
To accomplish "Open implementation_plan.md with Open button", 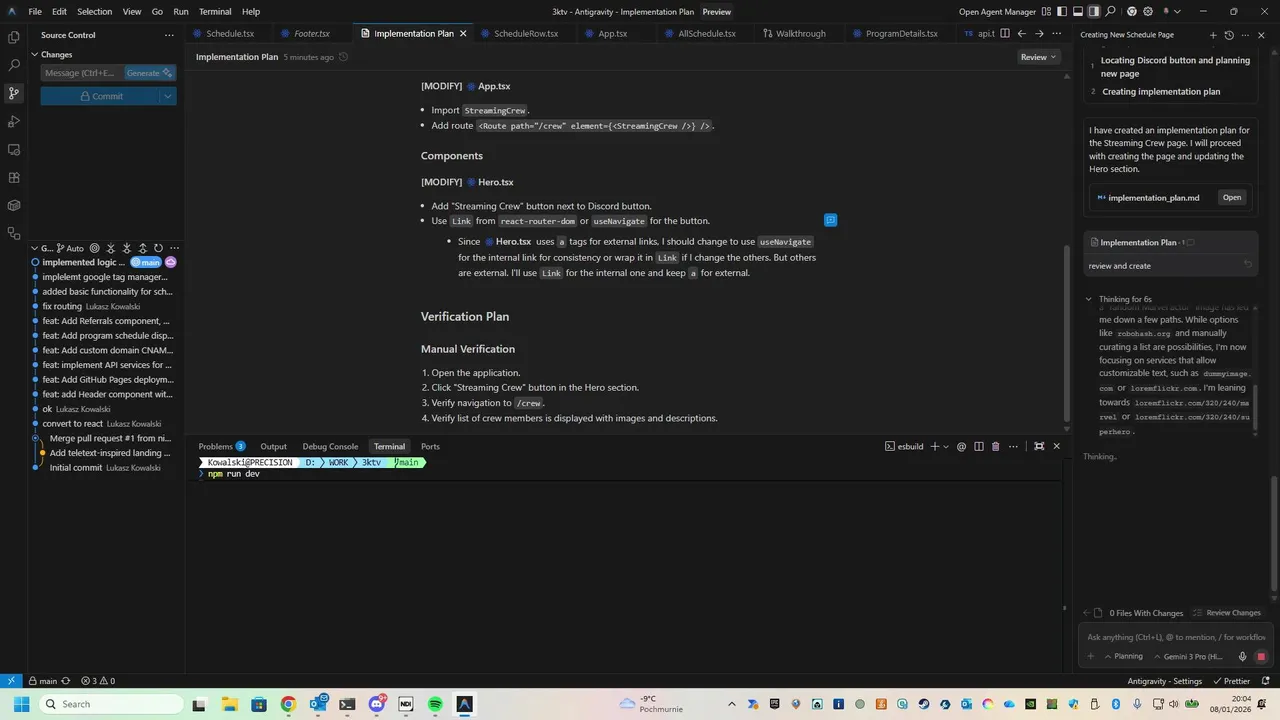I will click(1232, 197).
